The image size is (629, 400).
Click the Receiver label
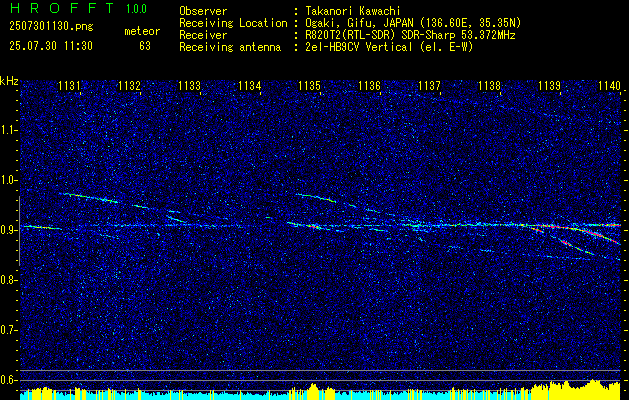pos(203,35)
